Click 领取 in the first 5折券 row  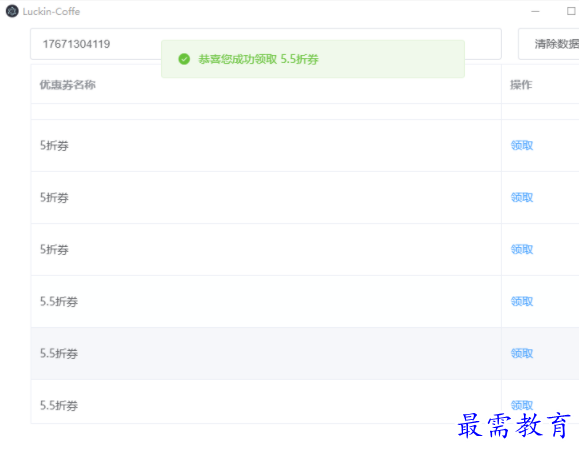522,145
